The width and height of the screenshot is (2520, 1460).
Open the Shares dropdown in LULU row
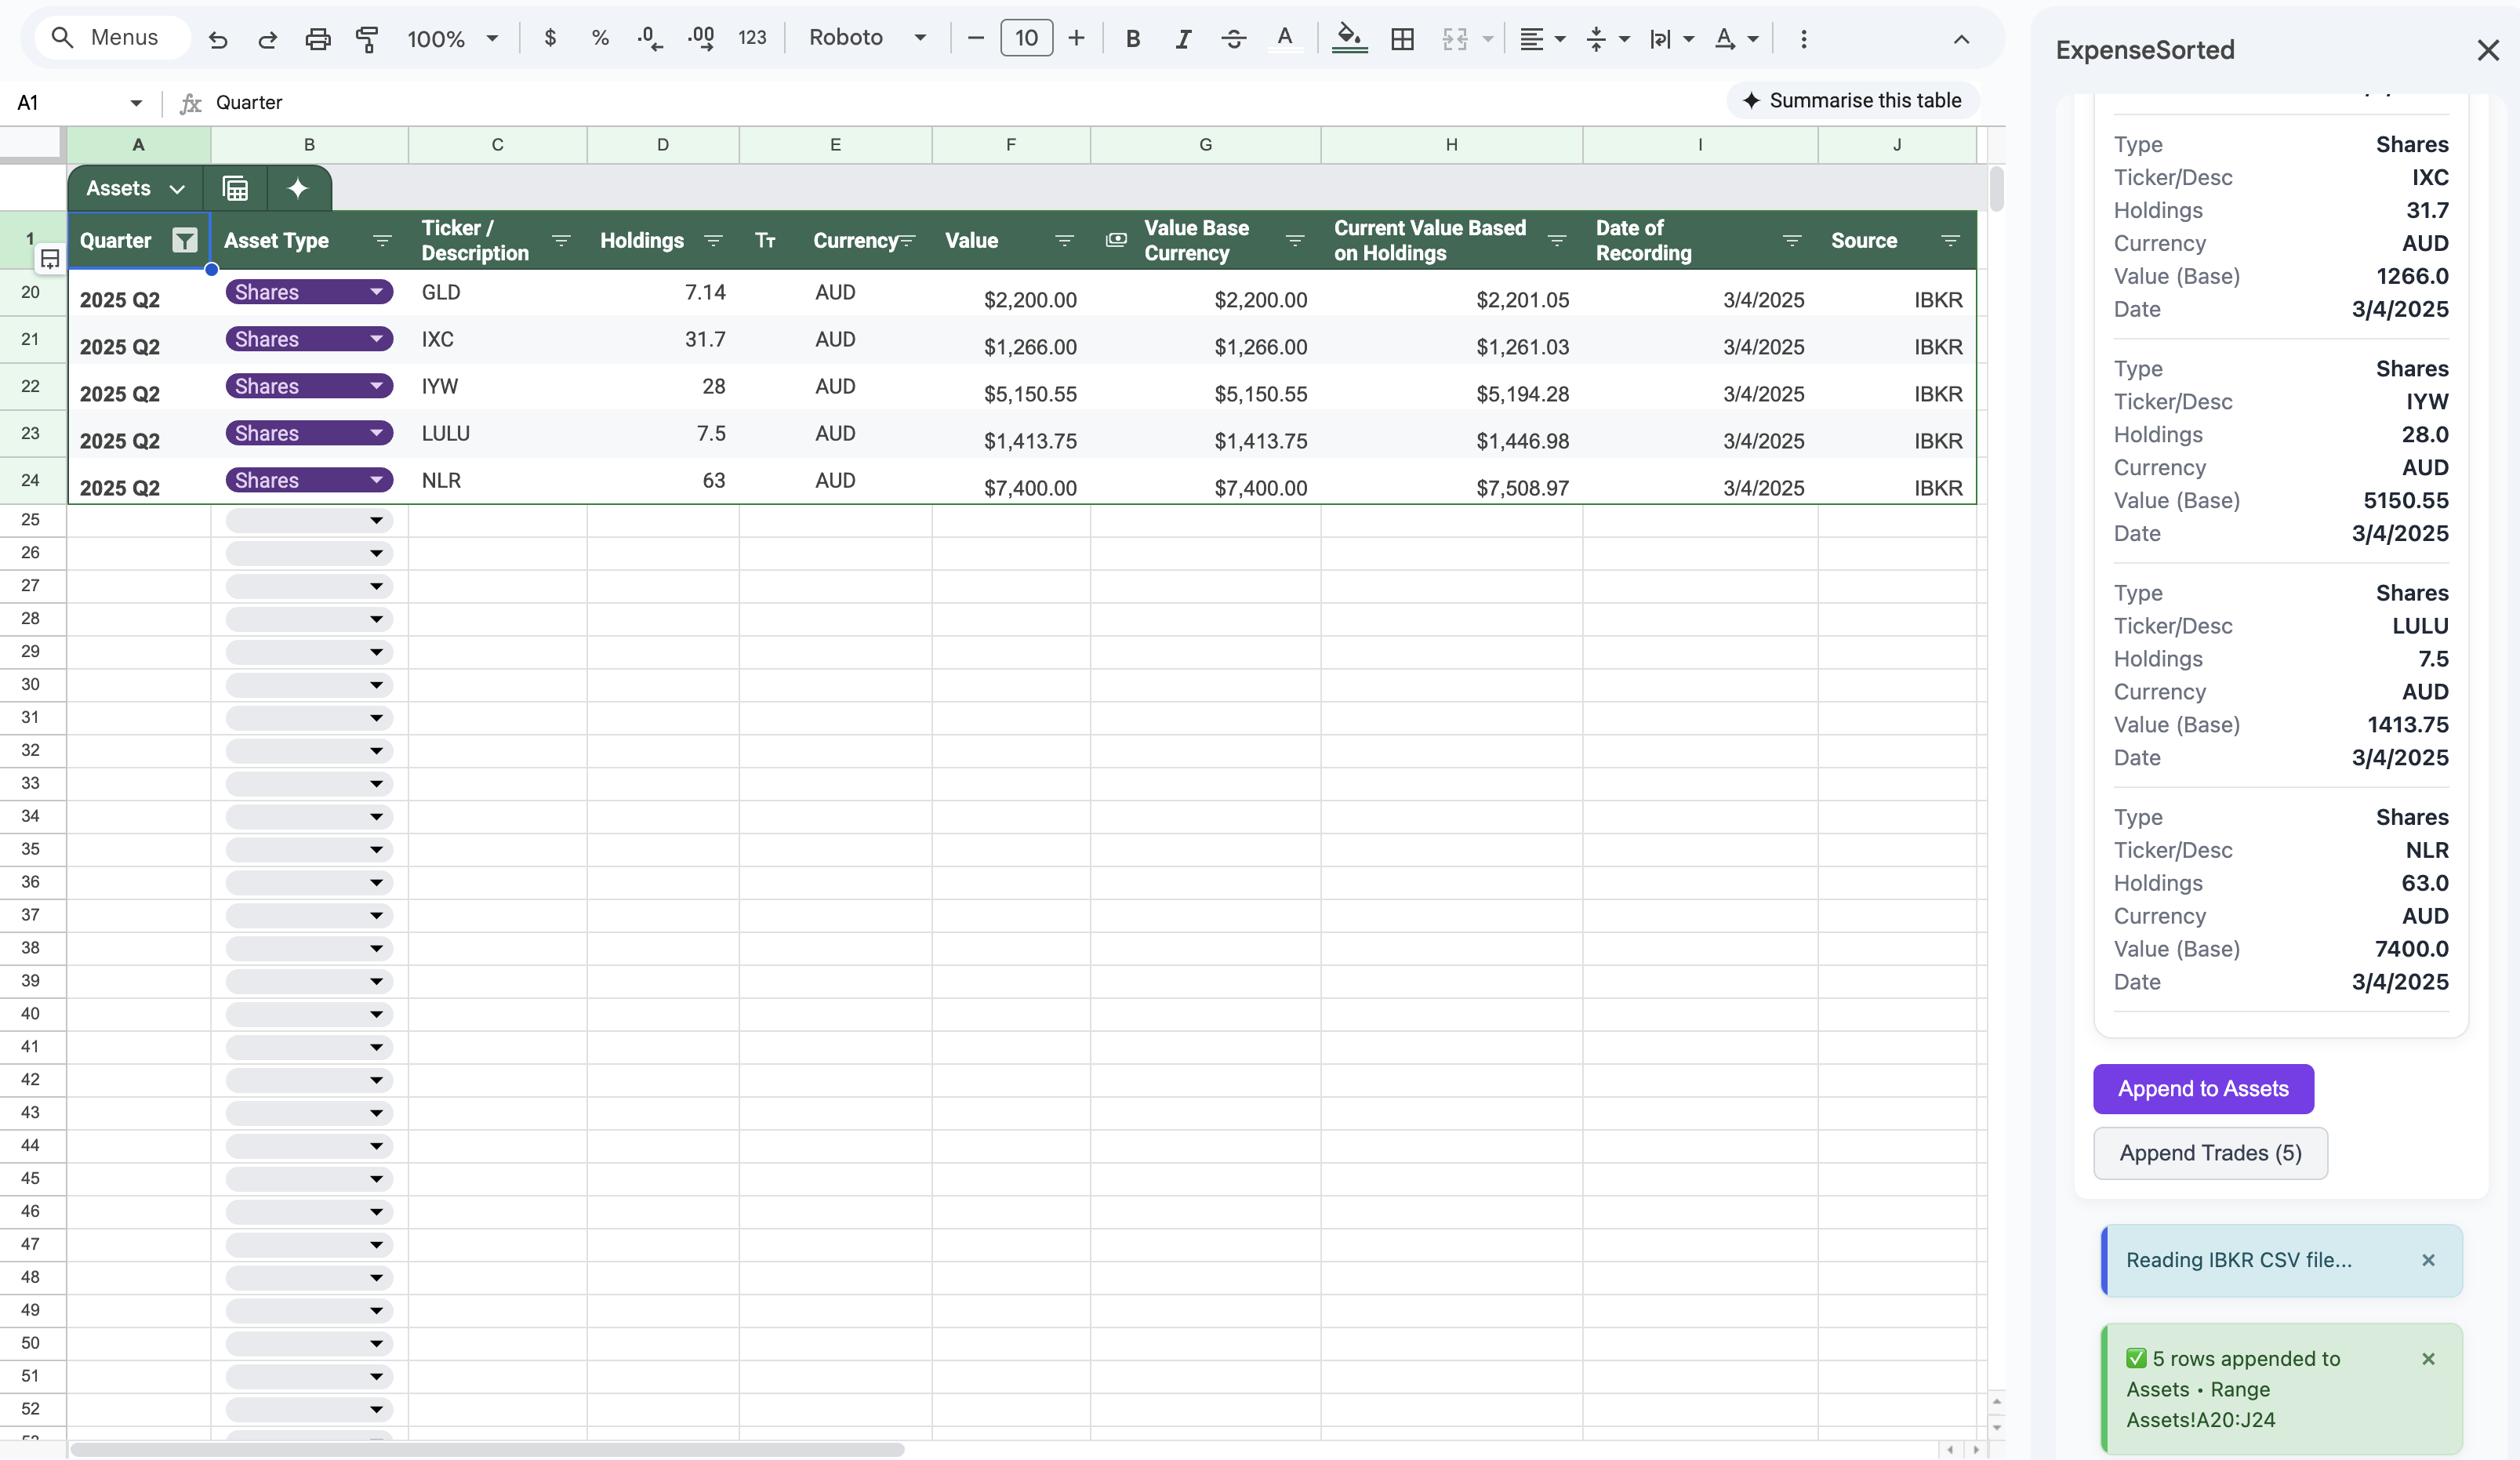click(309, 433)
